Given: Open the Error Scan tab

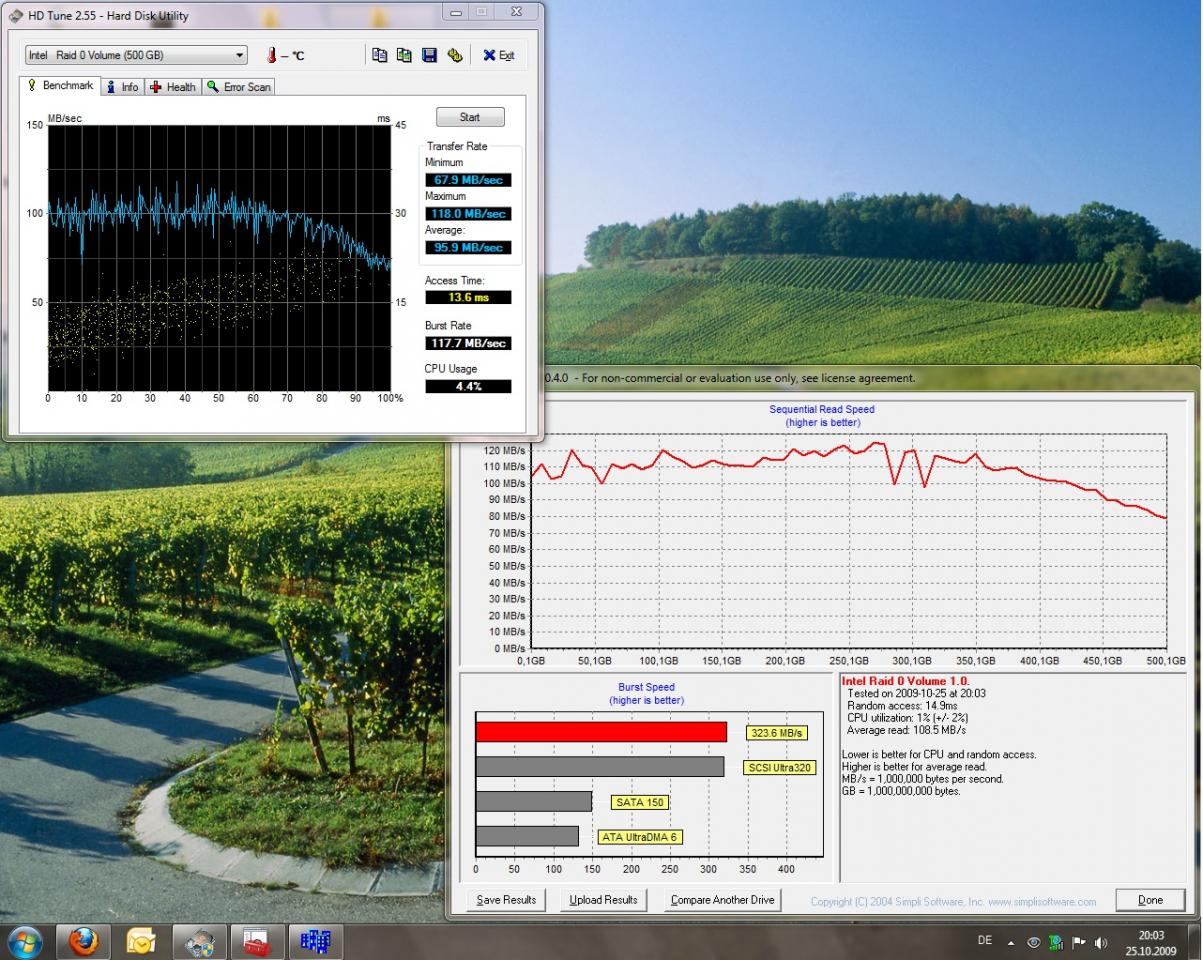Looking at the screenshot, I should (x=238, y=87).
